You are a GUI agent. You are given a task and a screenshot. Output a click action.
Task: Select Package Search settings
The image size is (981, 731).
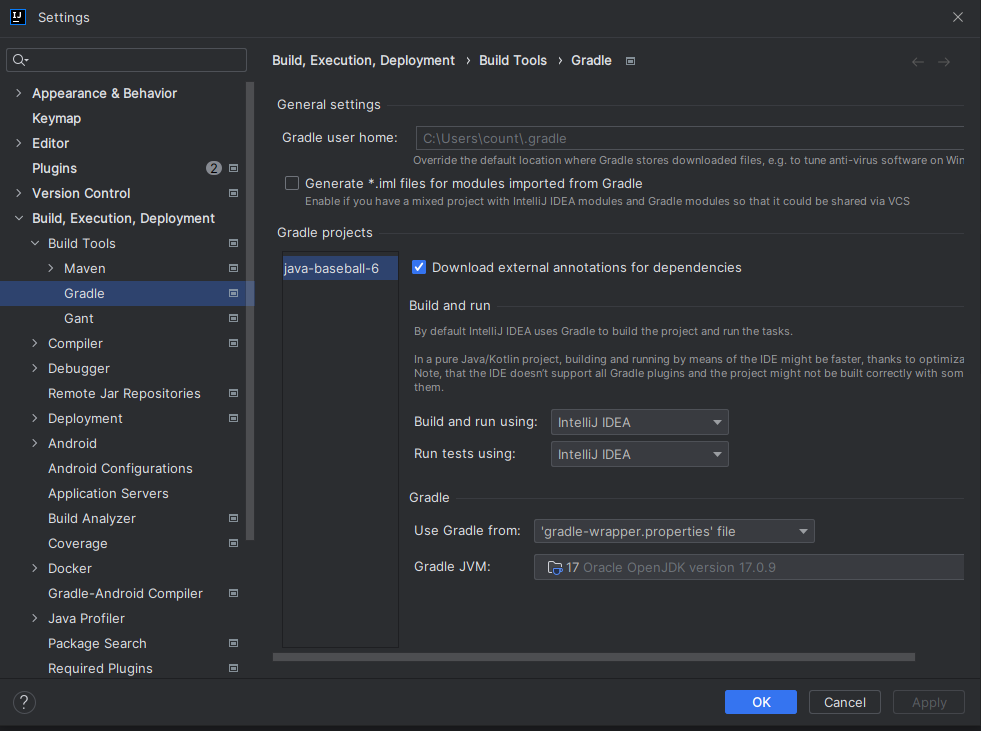97,643
